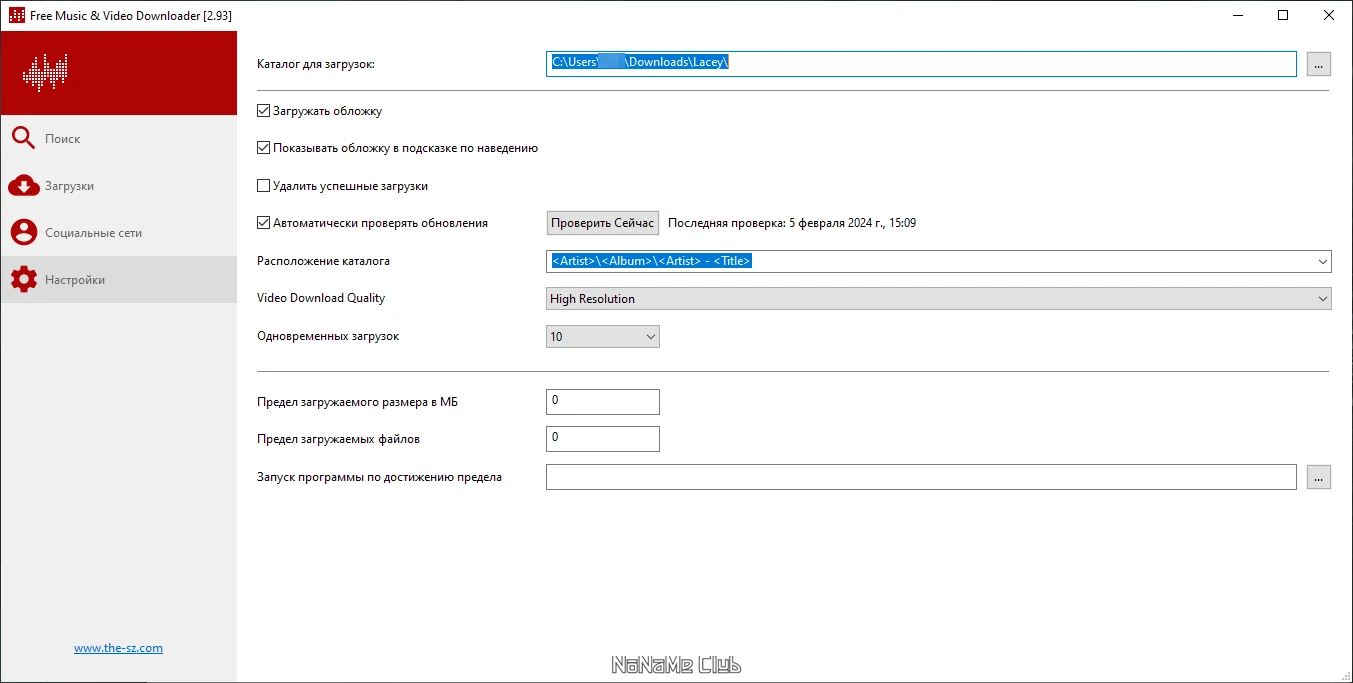Image resolution: width=1353 pixels, height=683 pixels.
Task: Open the cloud Downloads icon in sidebar
Action: [x=23, y=185]
